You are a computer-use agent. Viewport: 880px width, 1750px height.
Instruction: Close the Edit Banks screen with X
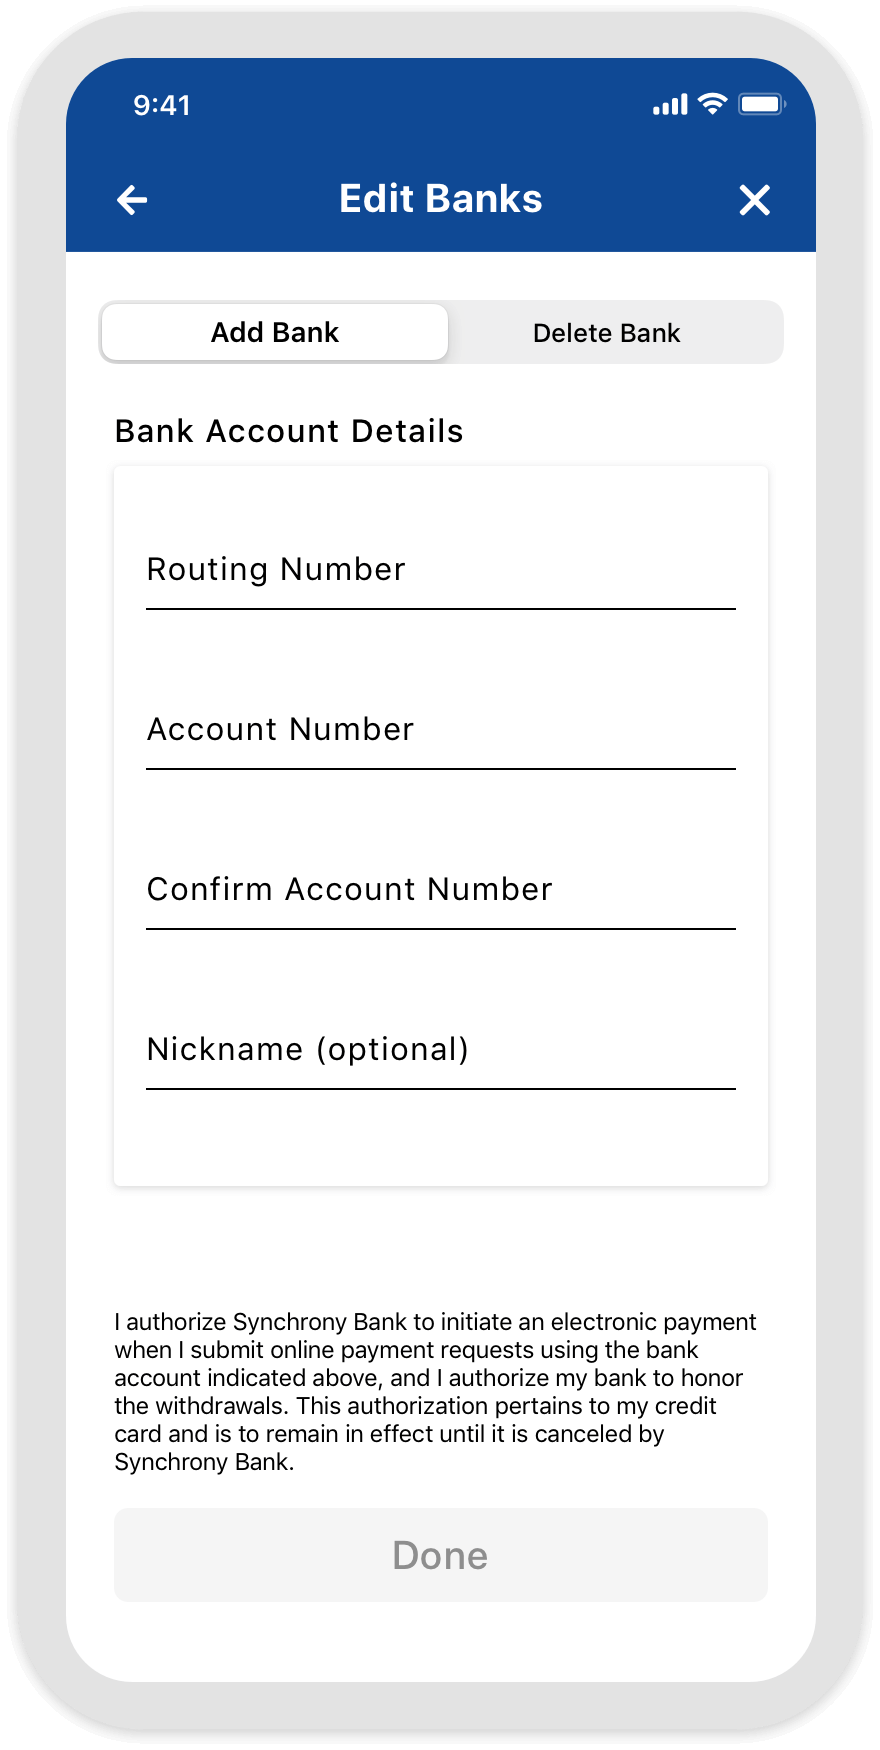[755, 200]
